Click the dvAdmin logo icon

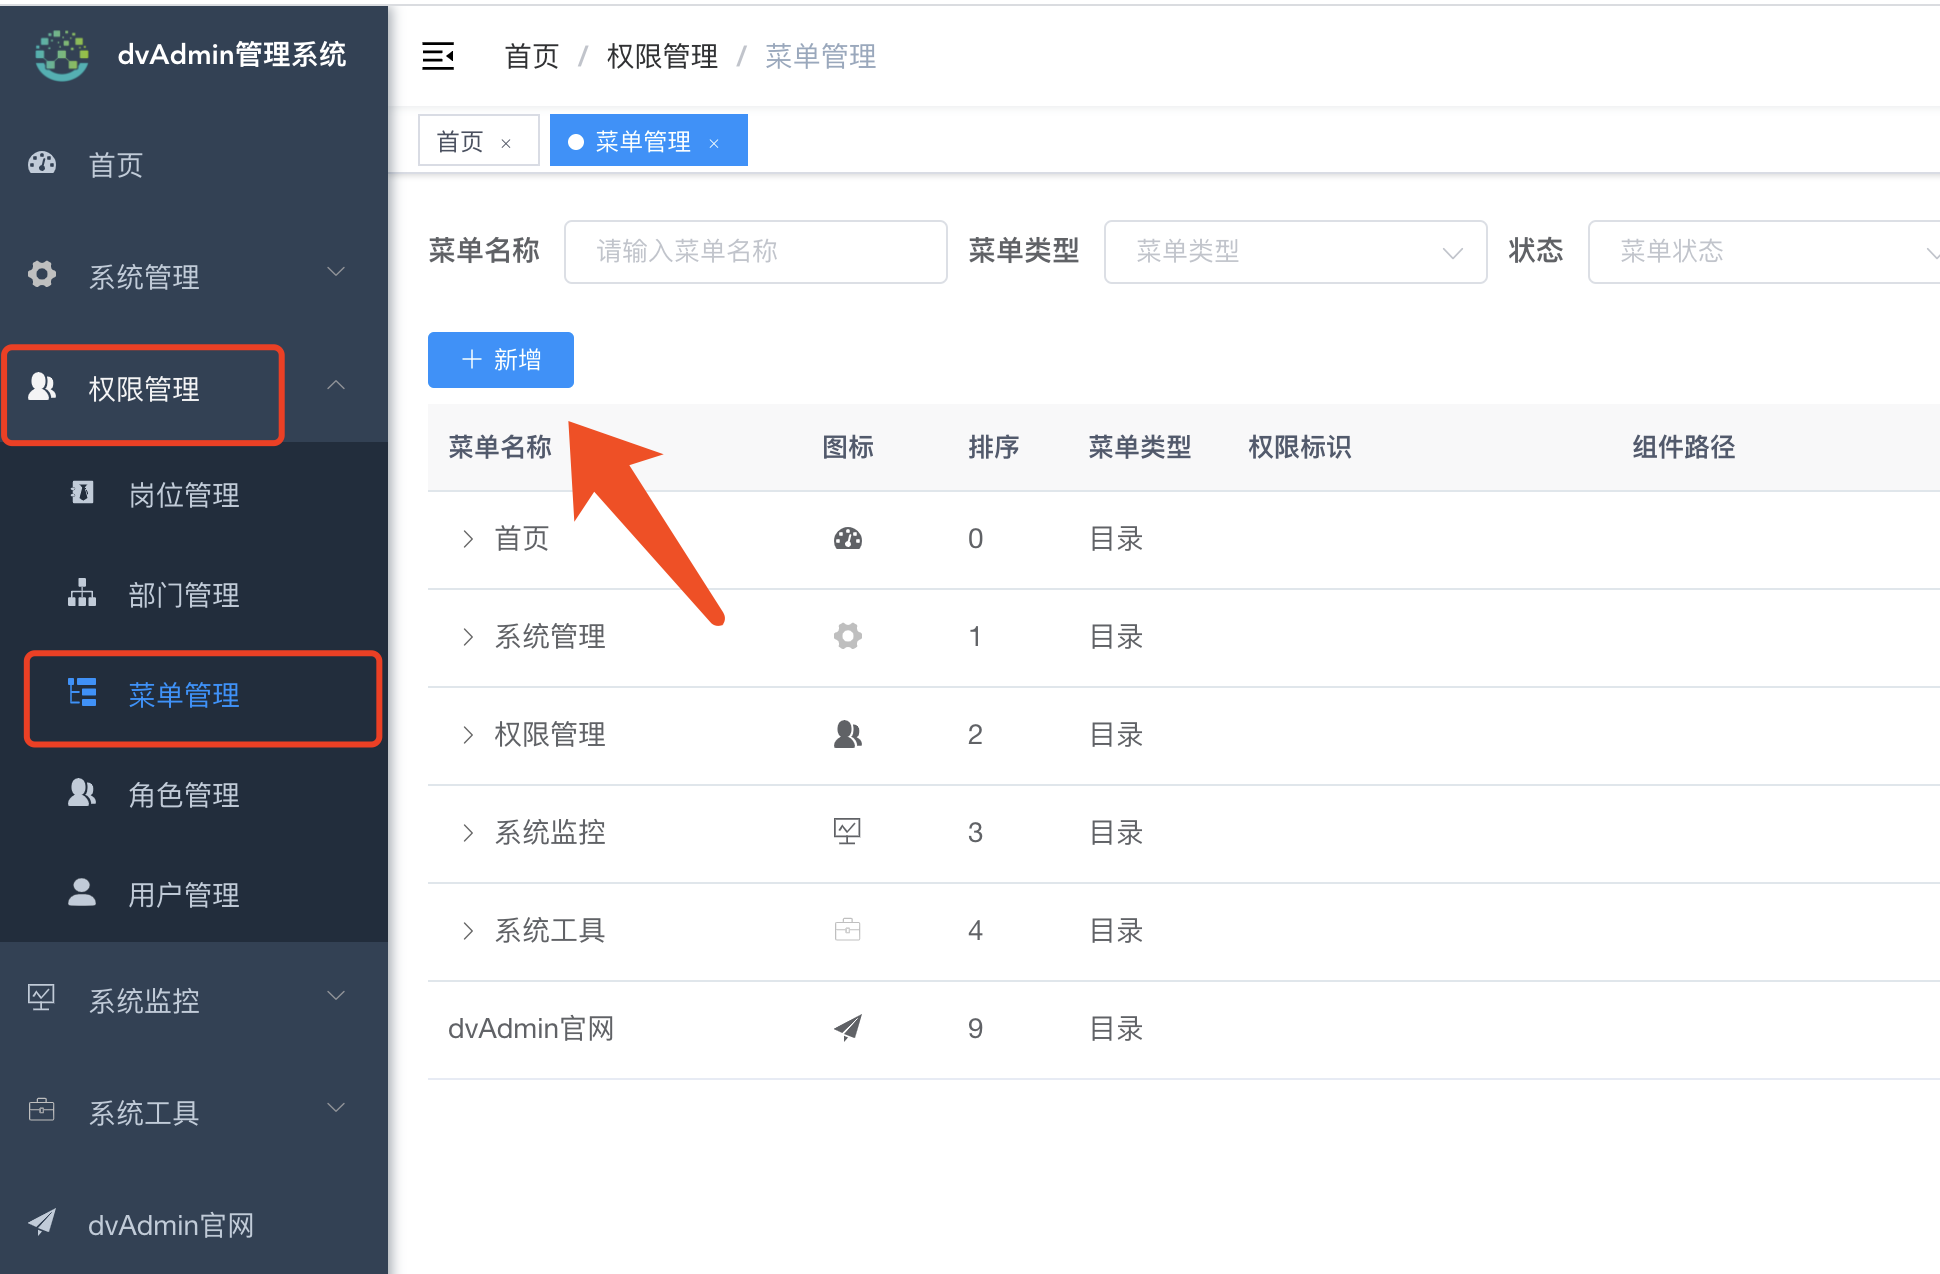(x=62, y=55)
